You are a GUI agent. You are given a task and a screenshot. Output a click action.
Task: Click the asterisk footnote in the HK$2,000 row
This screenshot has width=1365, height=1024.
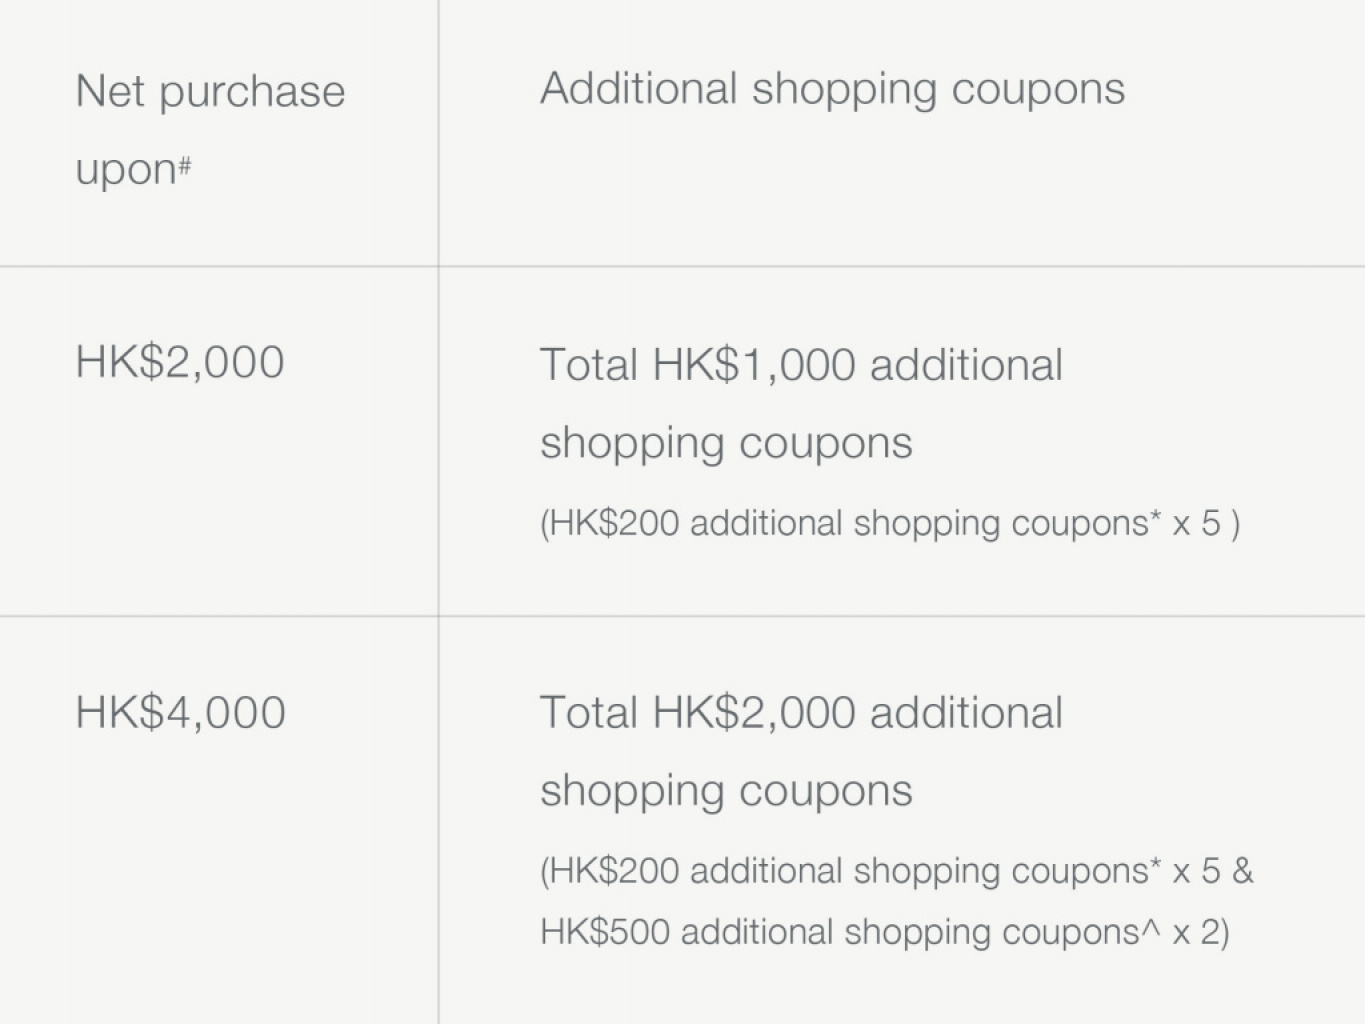click(1156, 518)
